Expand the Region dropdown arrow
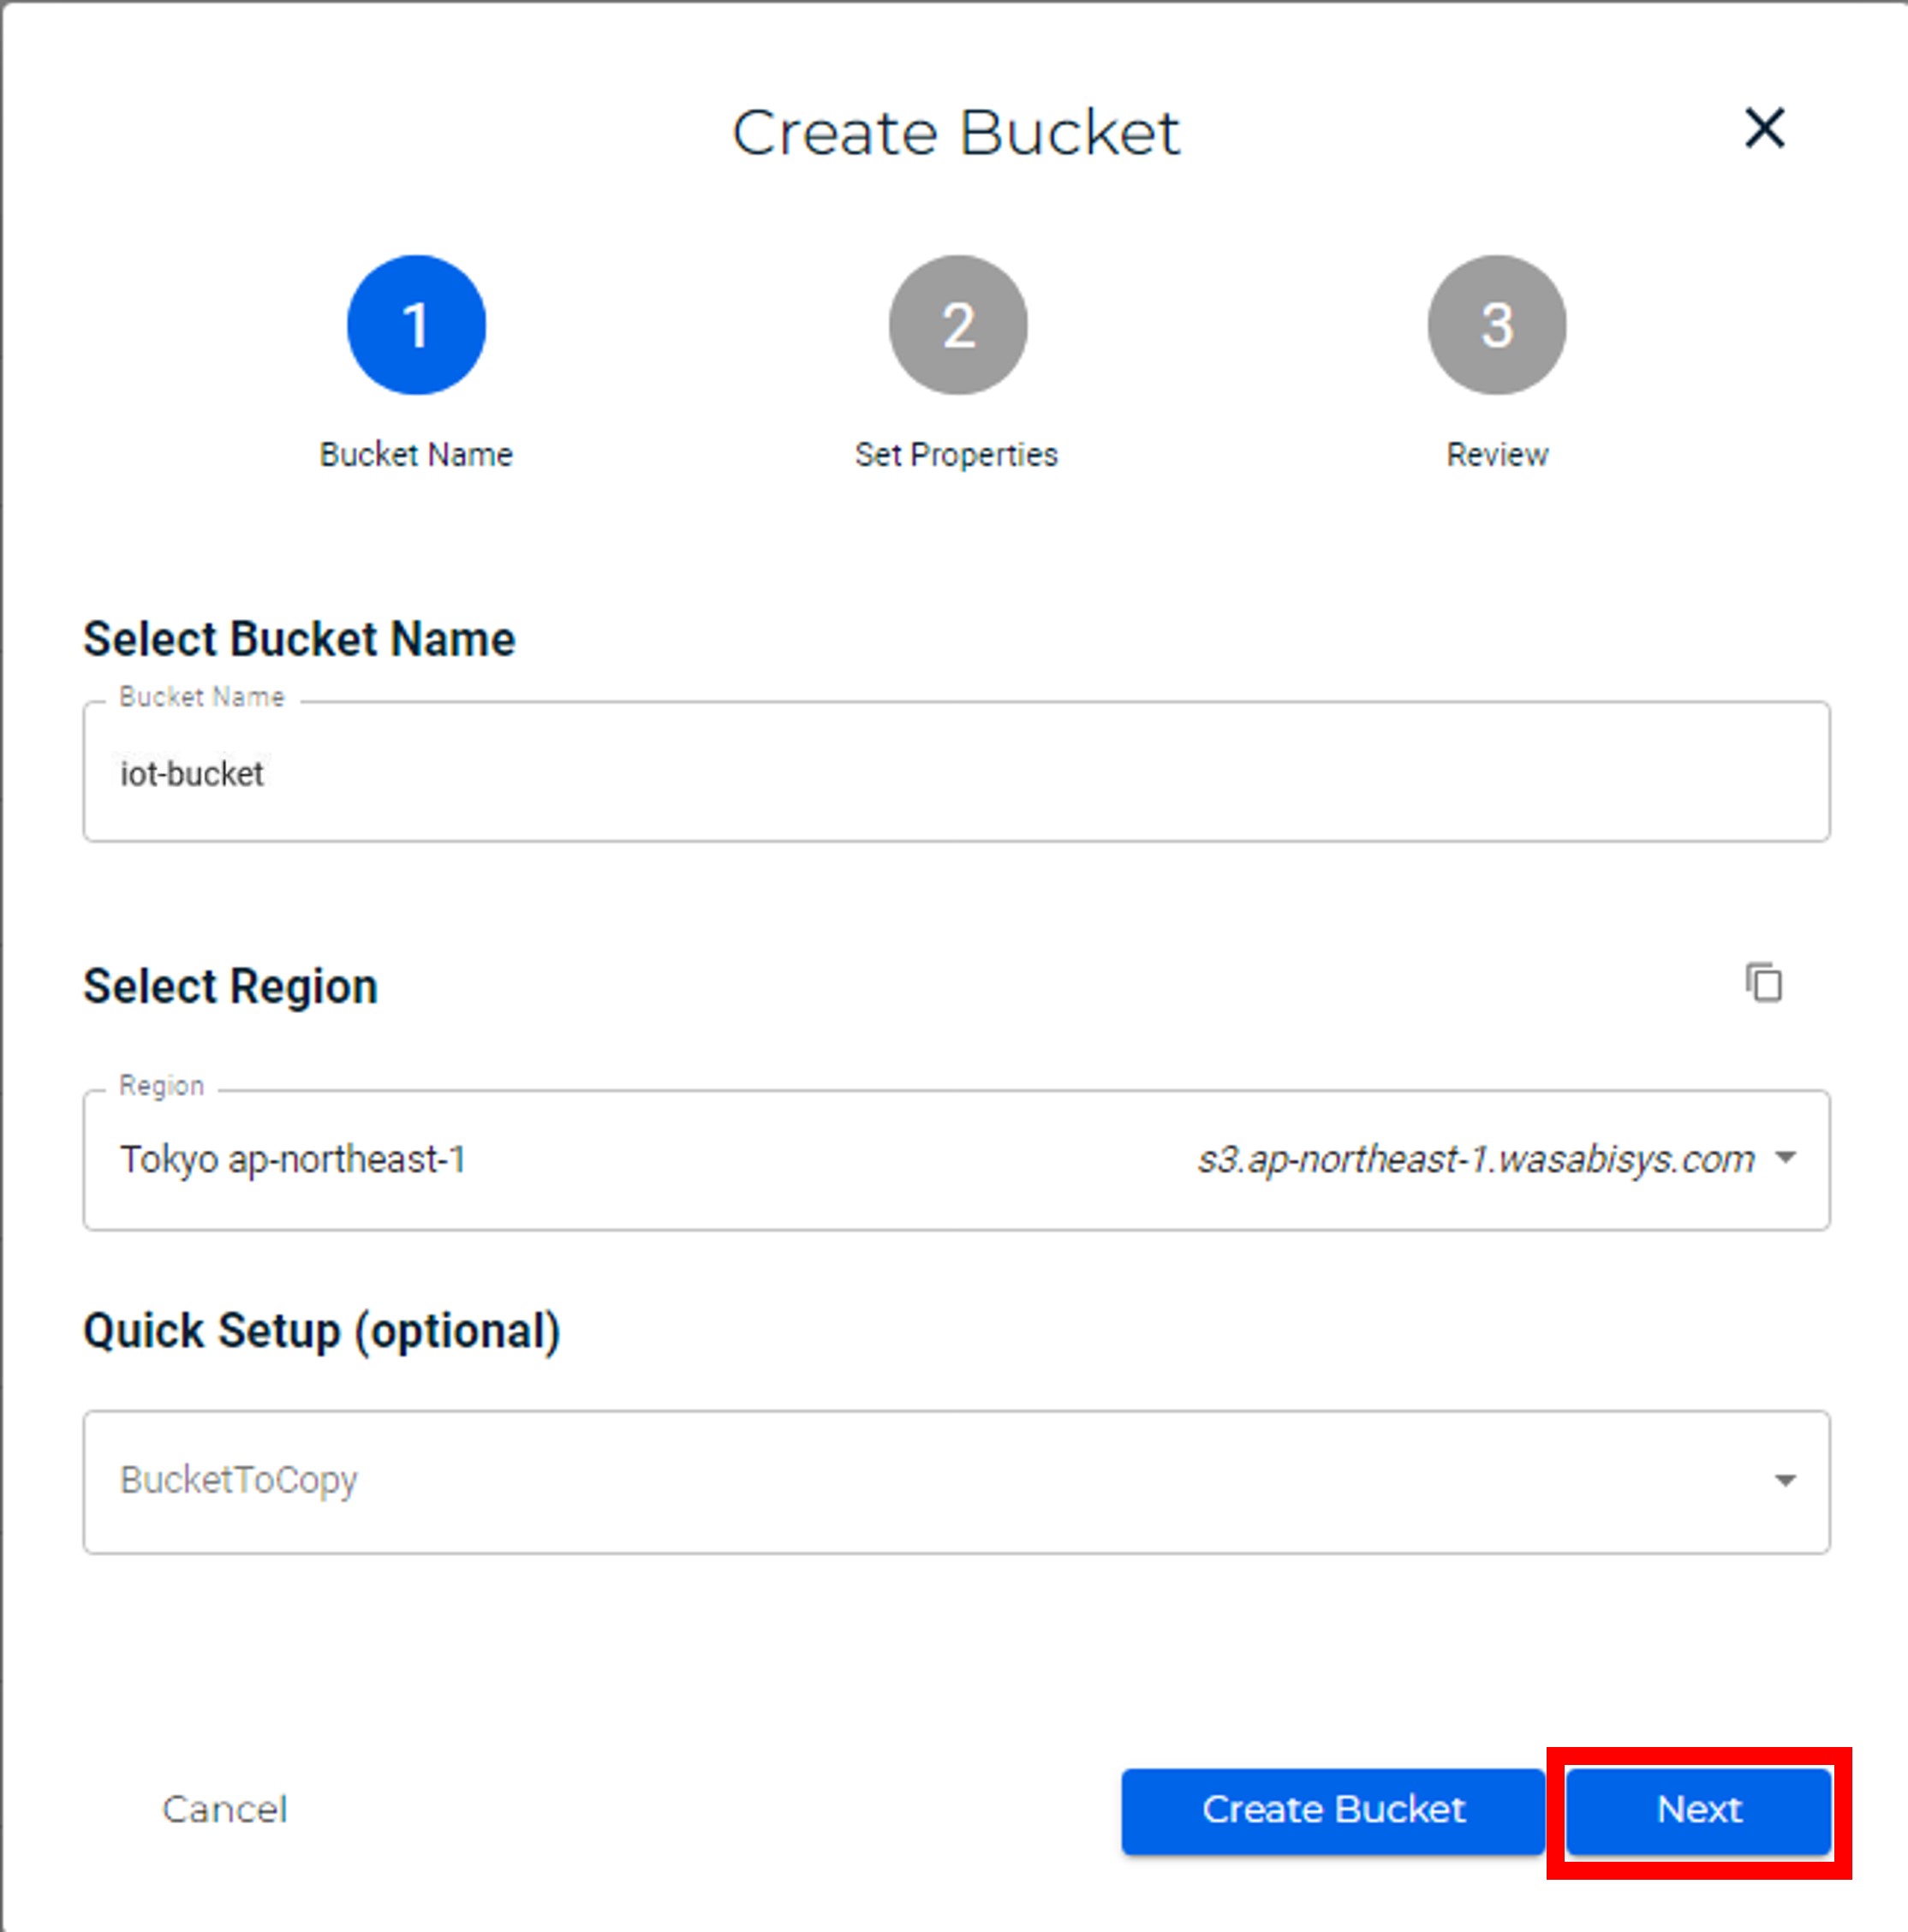The image size is (1908, 1932). 1785,1159
